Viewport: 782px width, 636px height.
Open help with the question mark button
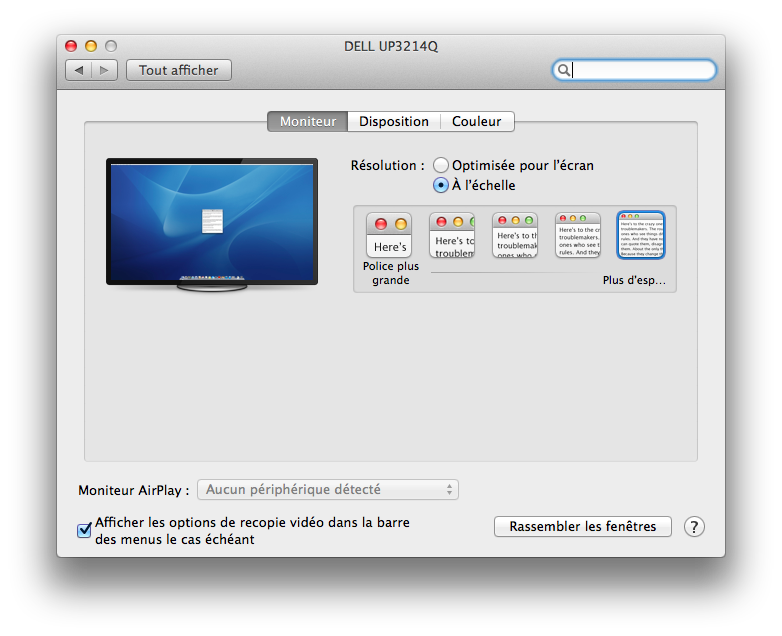click(x=694, y=527)
